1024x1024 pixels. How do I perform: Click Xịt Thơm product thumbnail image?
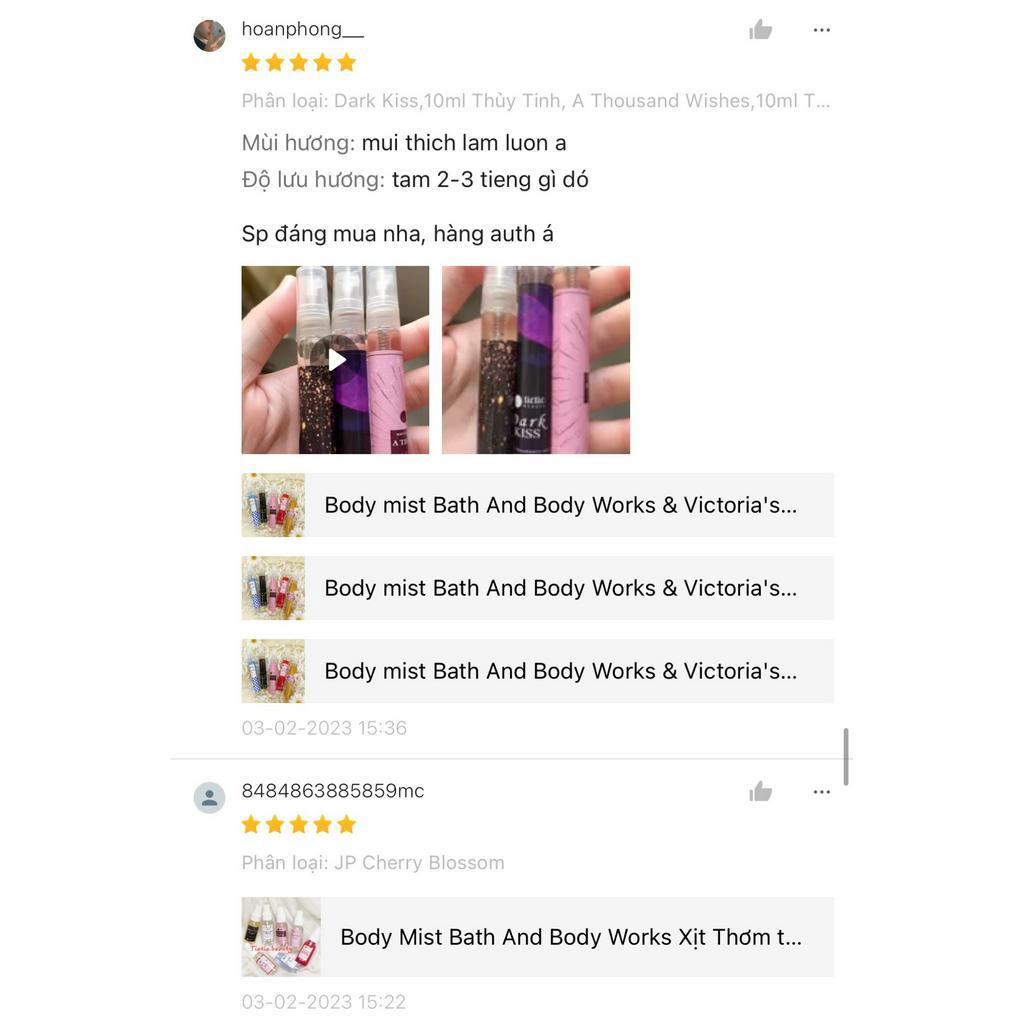point(281,937)
